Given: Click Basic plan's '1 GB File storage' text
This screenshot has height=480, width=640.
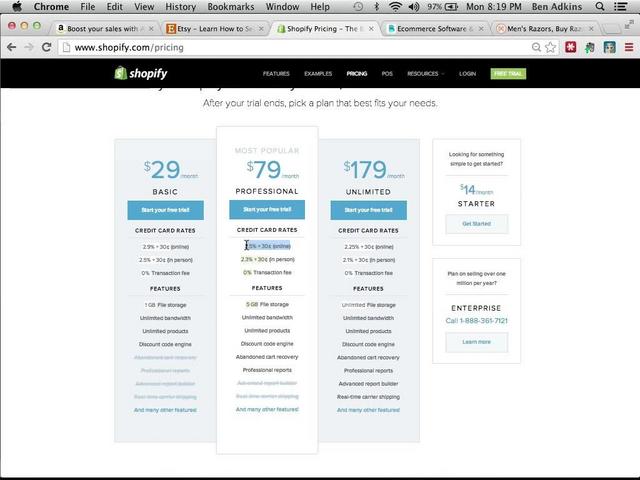Looking at the screenshot, I should click(165, 305).
